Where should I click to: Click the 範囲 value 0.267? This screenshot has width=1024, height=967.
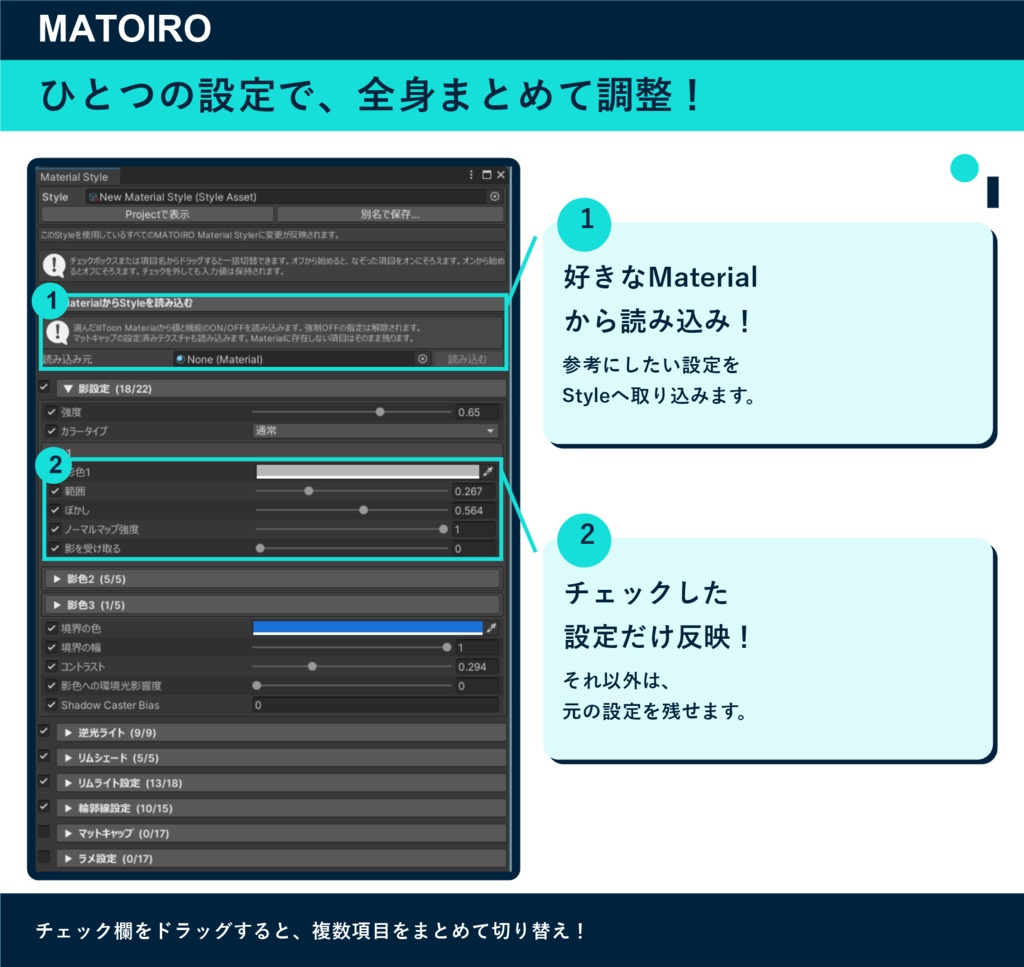pyautogui.click(x=473, y=491)
